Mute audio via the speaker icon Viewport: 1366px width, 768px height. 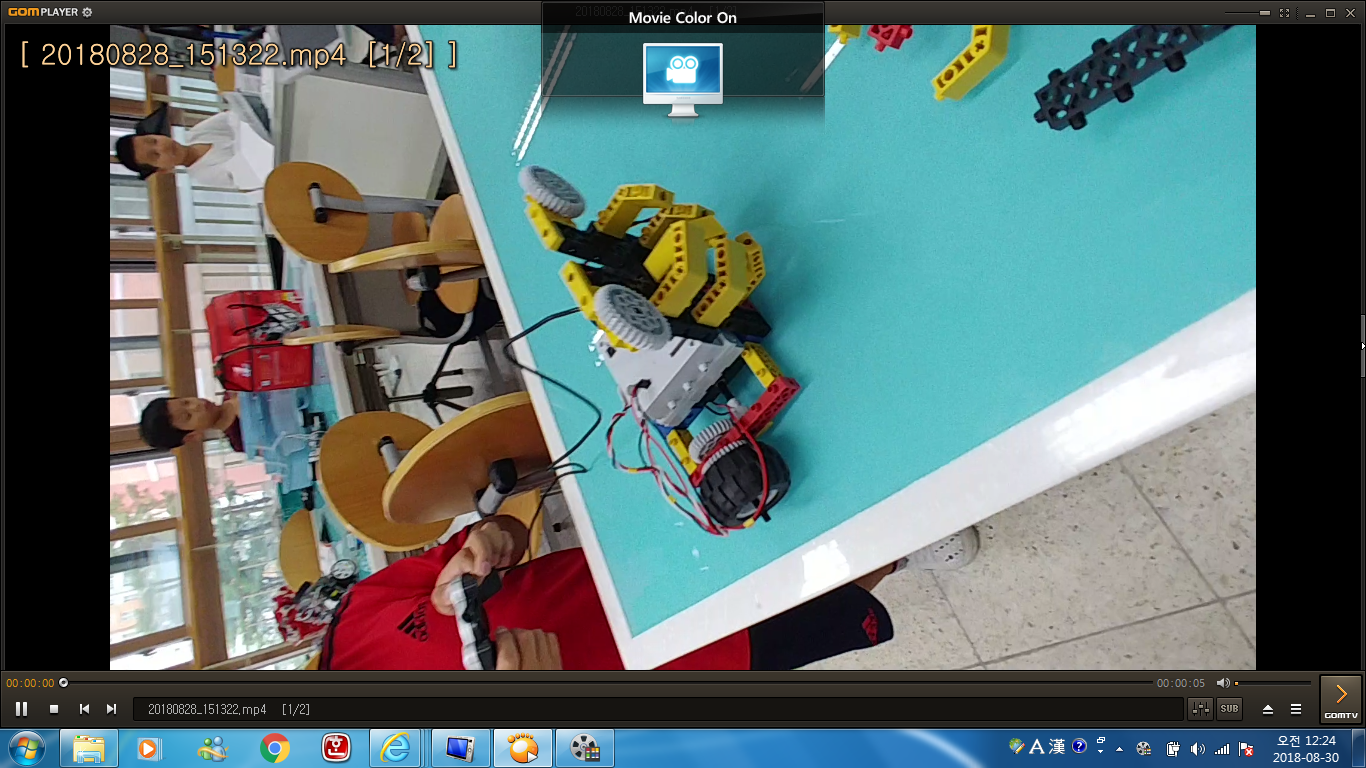[x=1222, y=683]
